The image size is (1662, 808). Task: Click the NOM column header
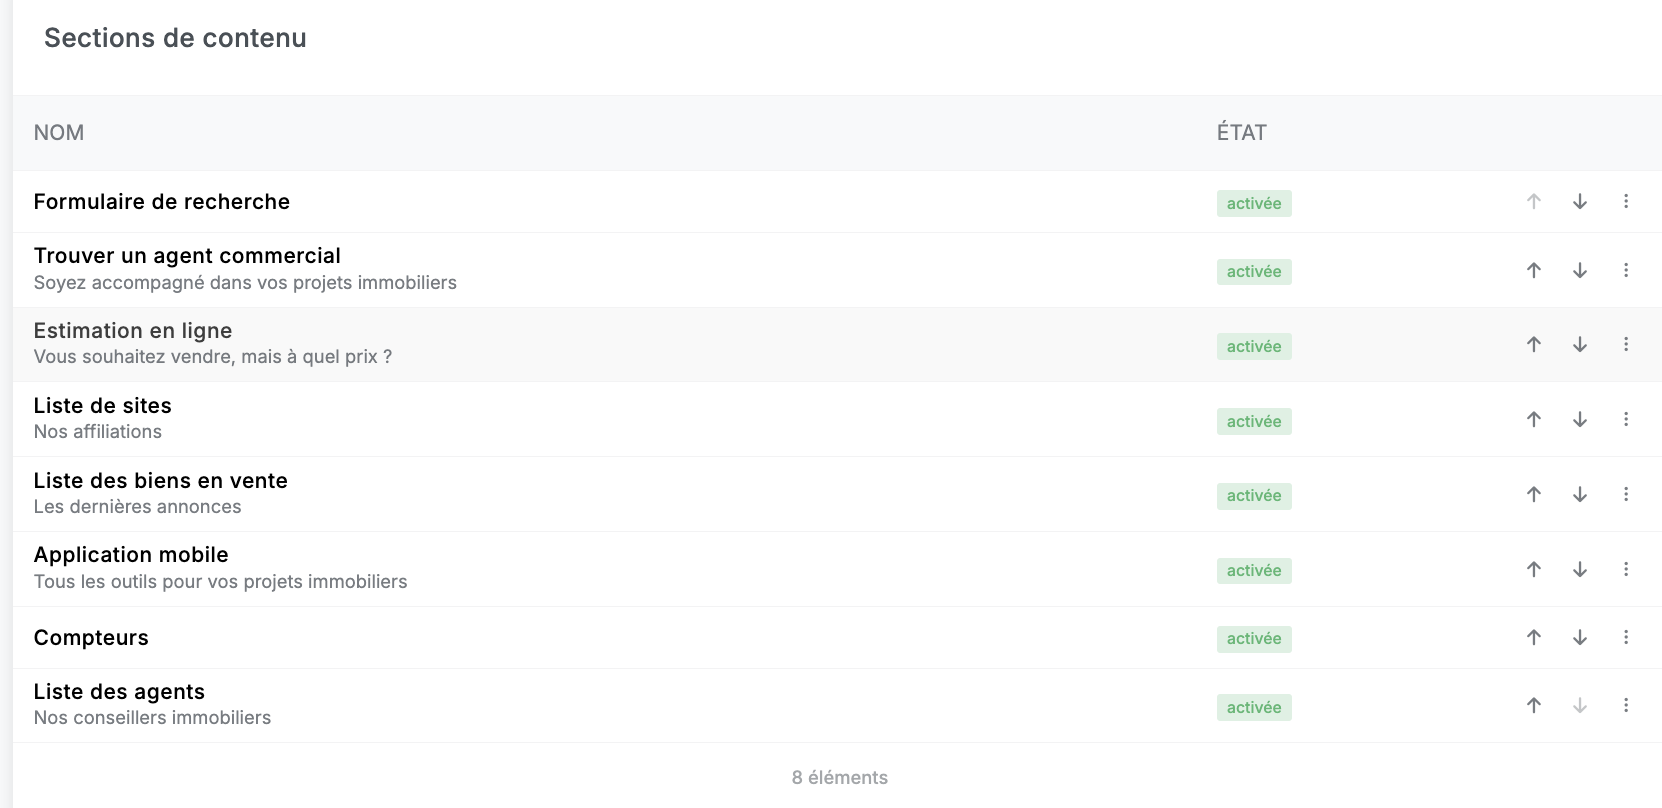[59, 133]
